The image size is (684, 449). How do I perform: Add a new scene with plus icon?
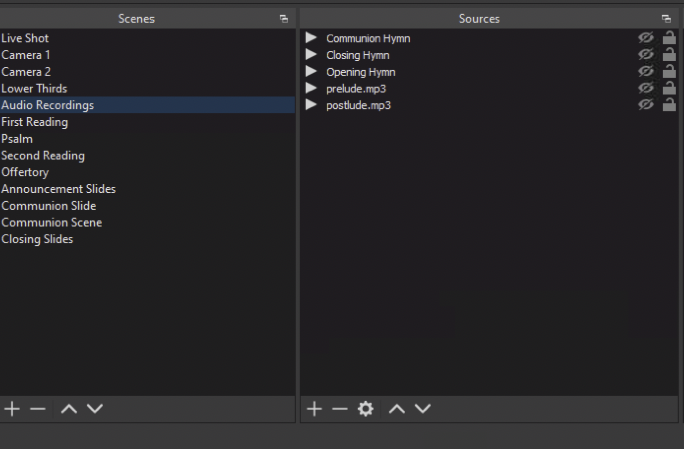[12, 409]
